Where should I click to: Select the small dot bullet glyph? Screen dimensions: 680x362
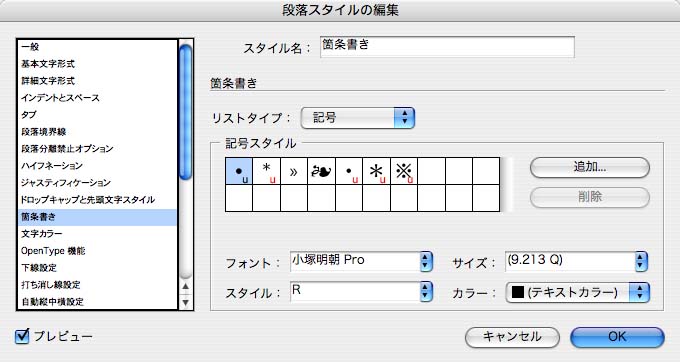coord(349,171)
